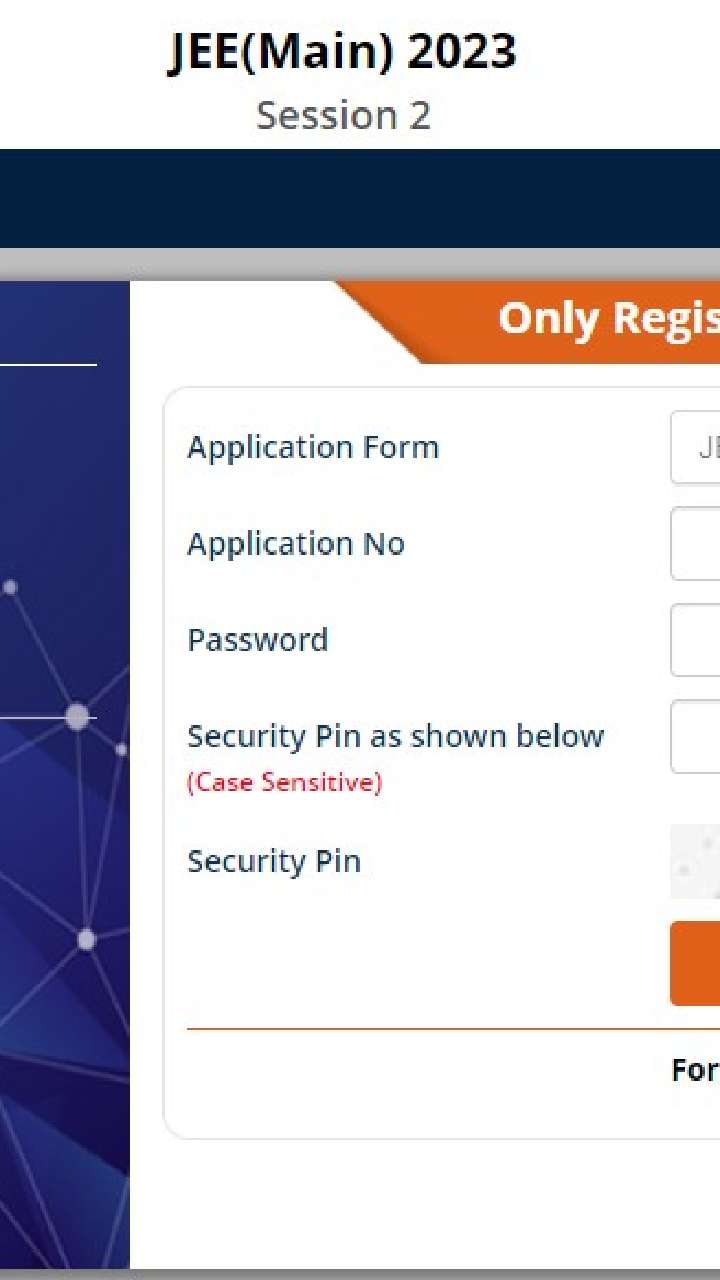Click "Security Pin" label beside captcha
The image size is (720, 1280).
pos(274,861)
